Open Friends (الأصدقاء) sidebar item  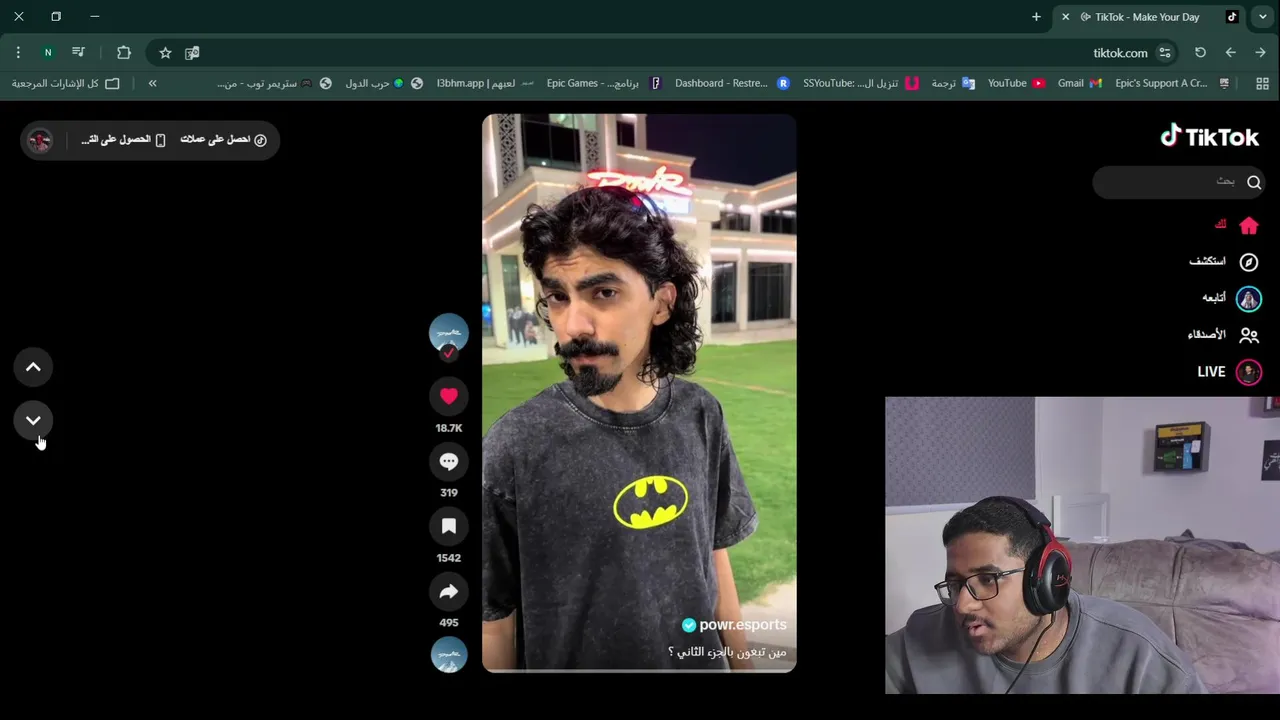(x=1223, y=335)
